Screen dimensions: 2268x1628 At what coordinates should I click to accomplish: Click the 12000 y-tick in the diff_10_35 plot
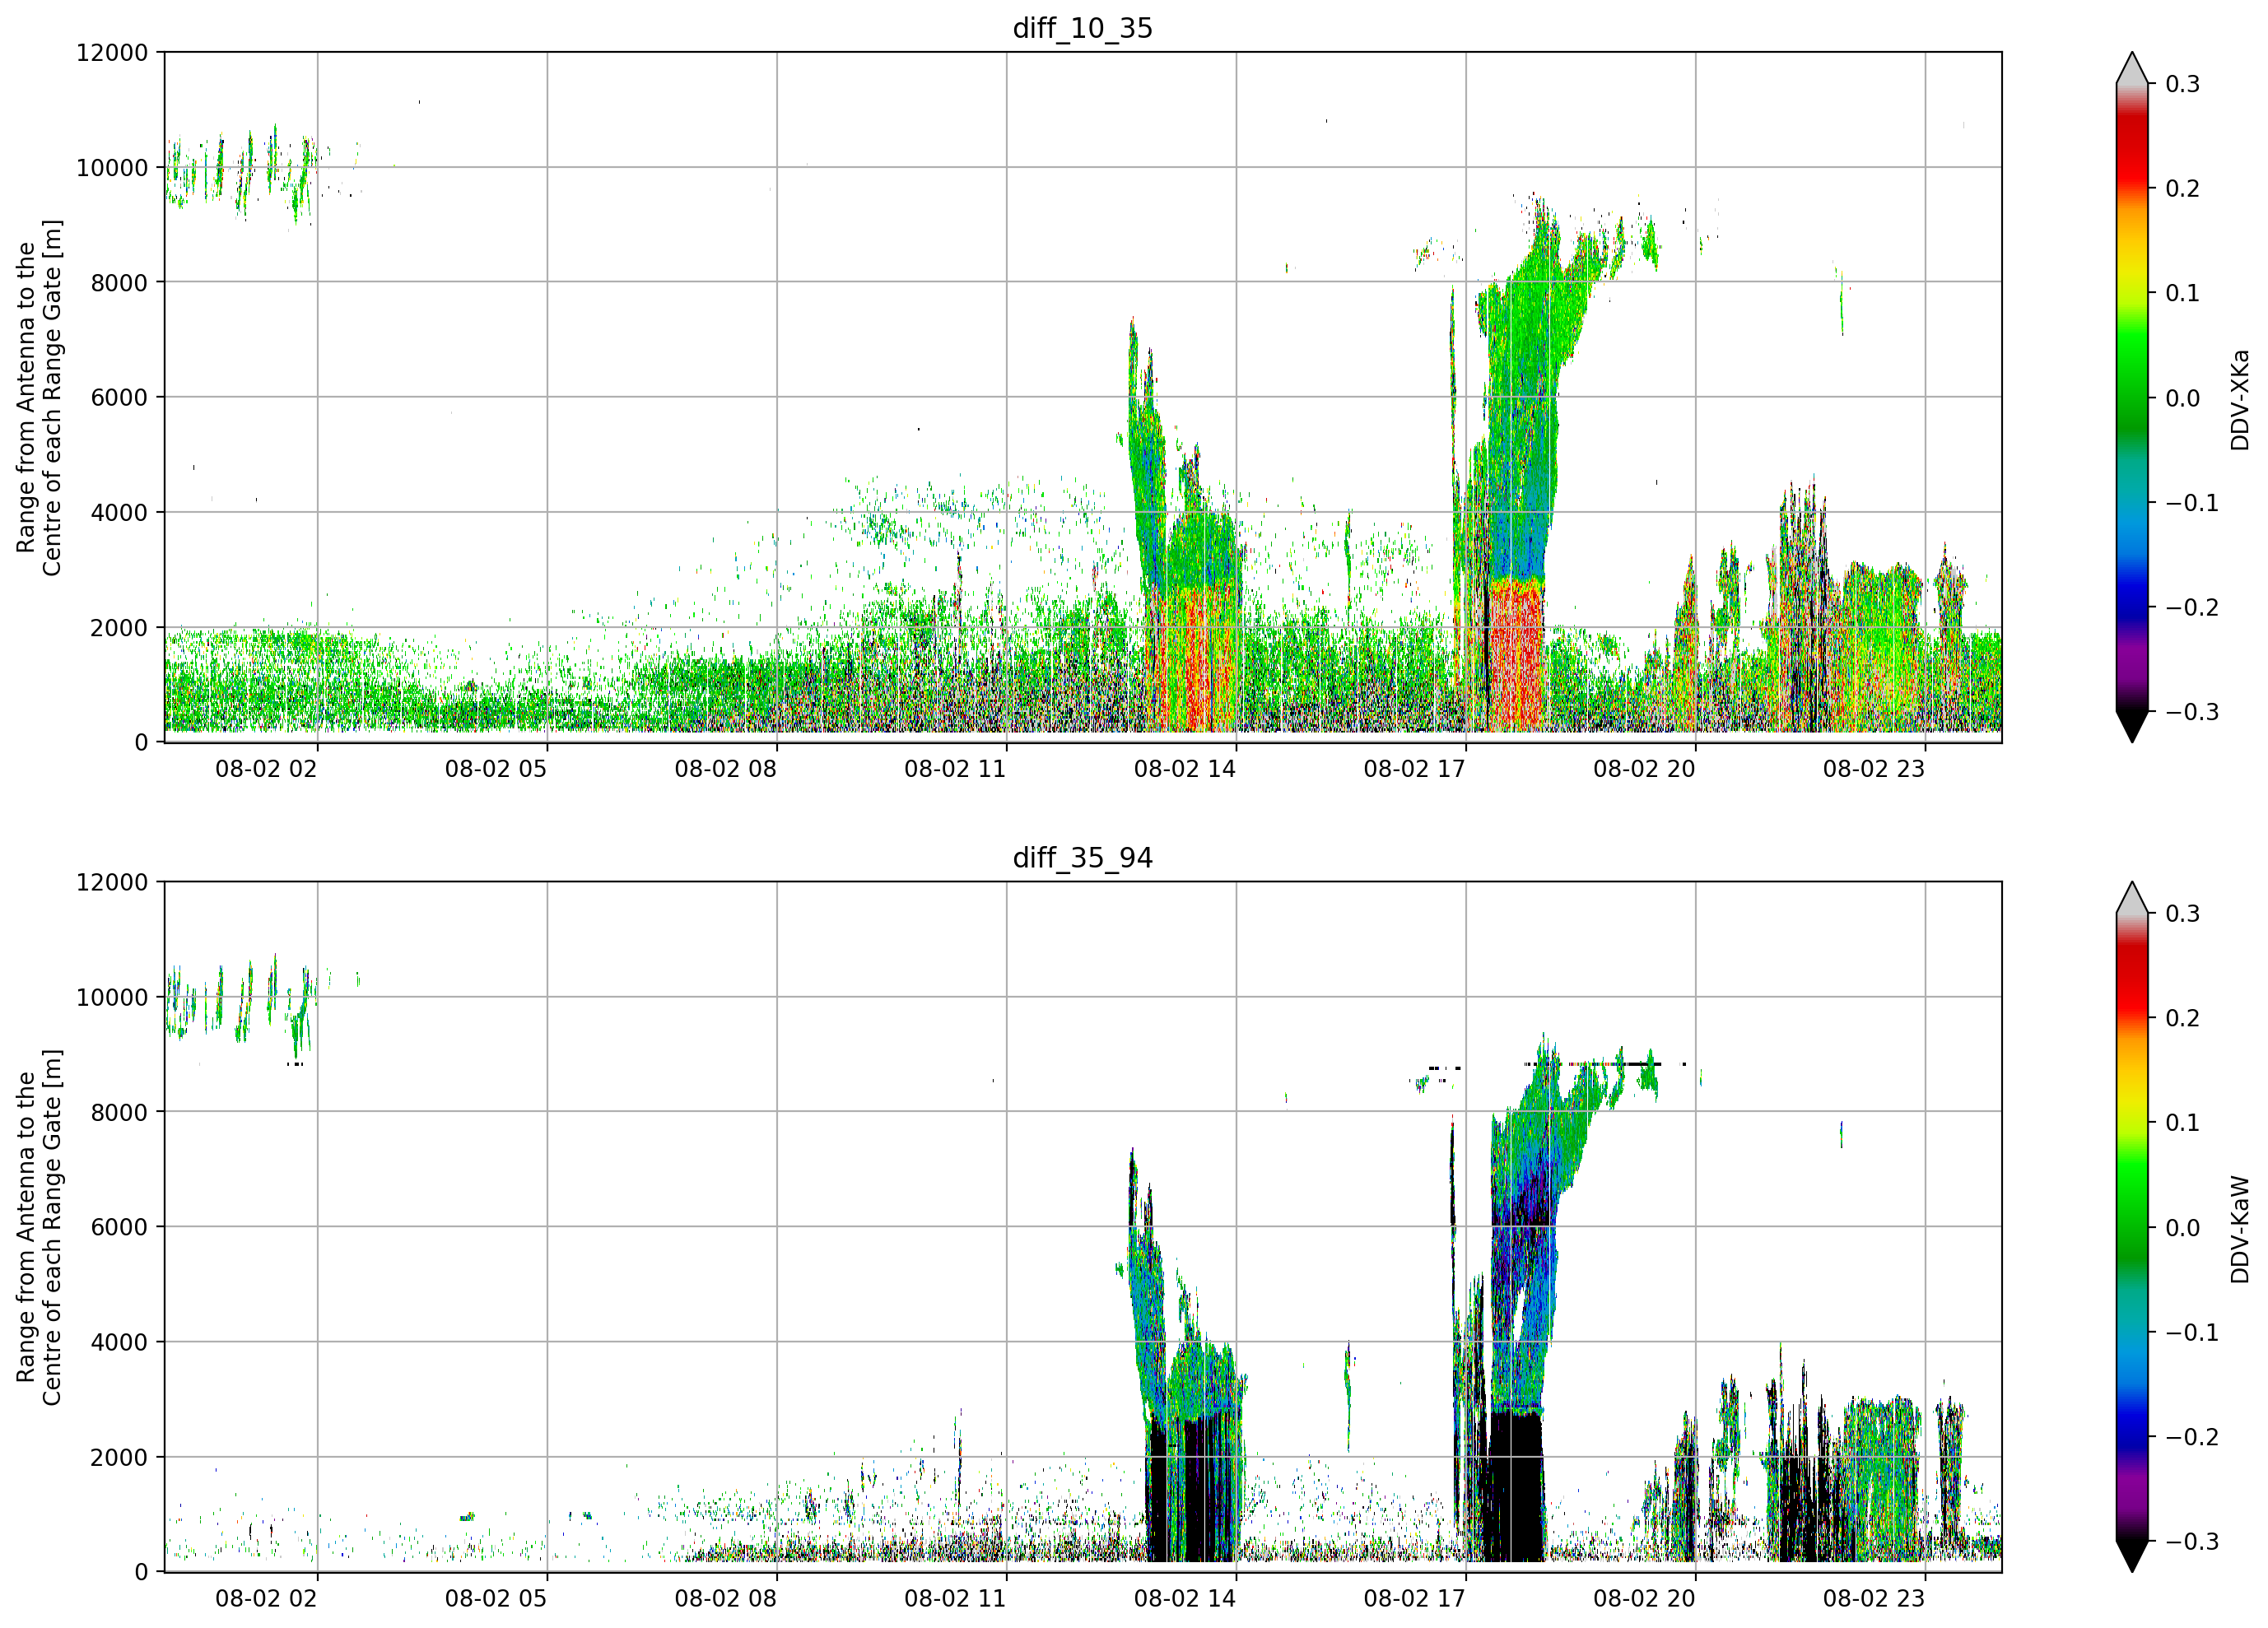click(112, 53)
